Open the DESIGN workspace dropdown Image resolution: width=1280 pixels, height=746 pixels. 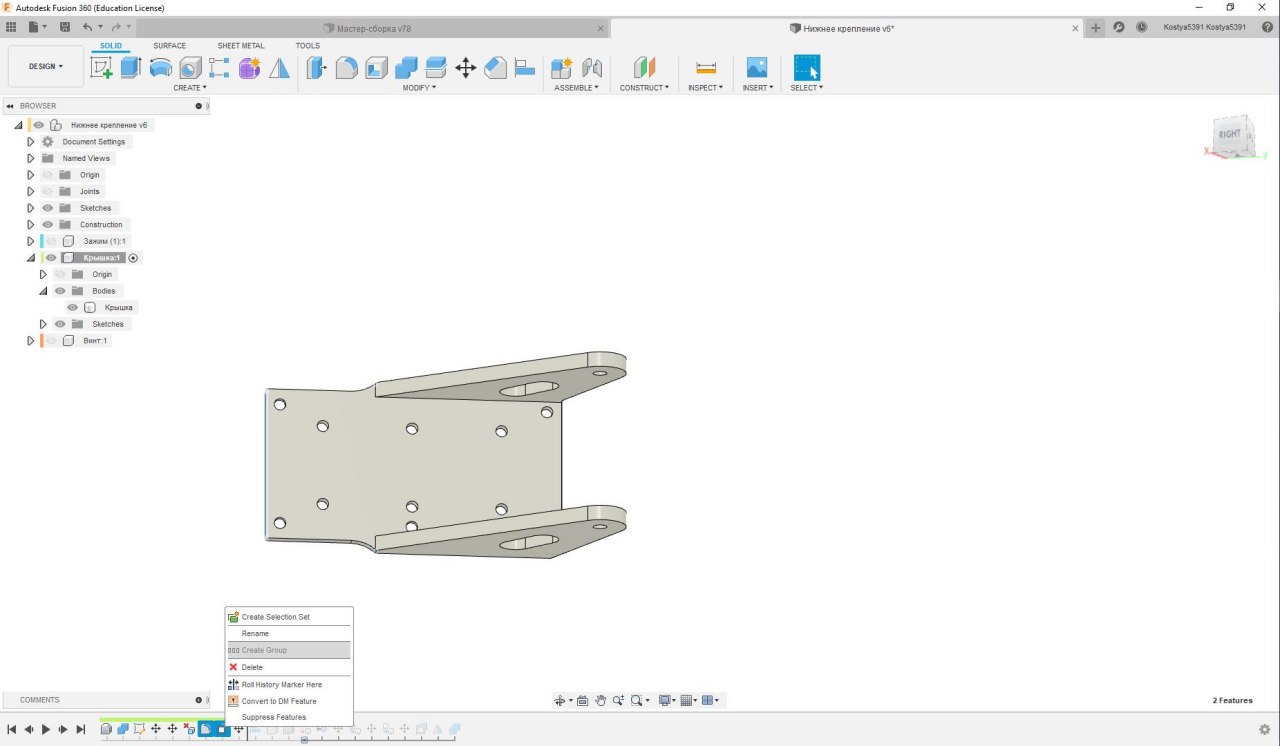[x=46, y=66]
